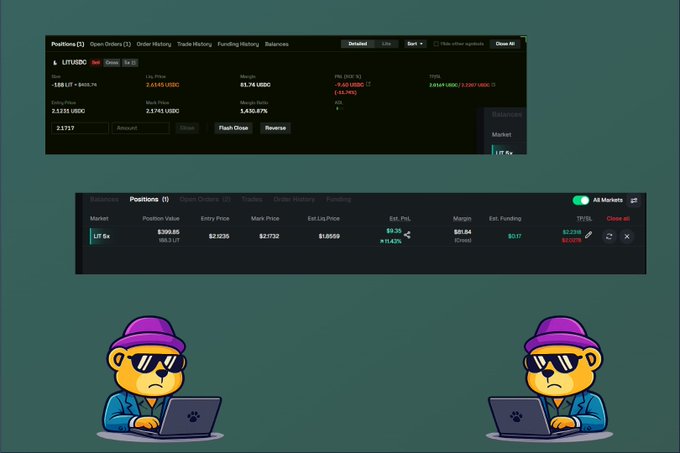Check the Hide other symbols checkbox

(x=436, y=44)
